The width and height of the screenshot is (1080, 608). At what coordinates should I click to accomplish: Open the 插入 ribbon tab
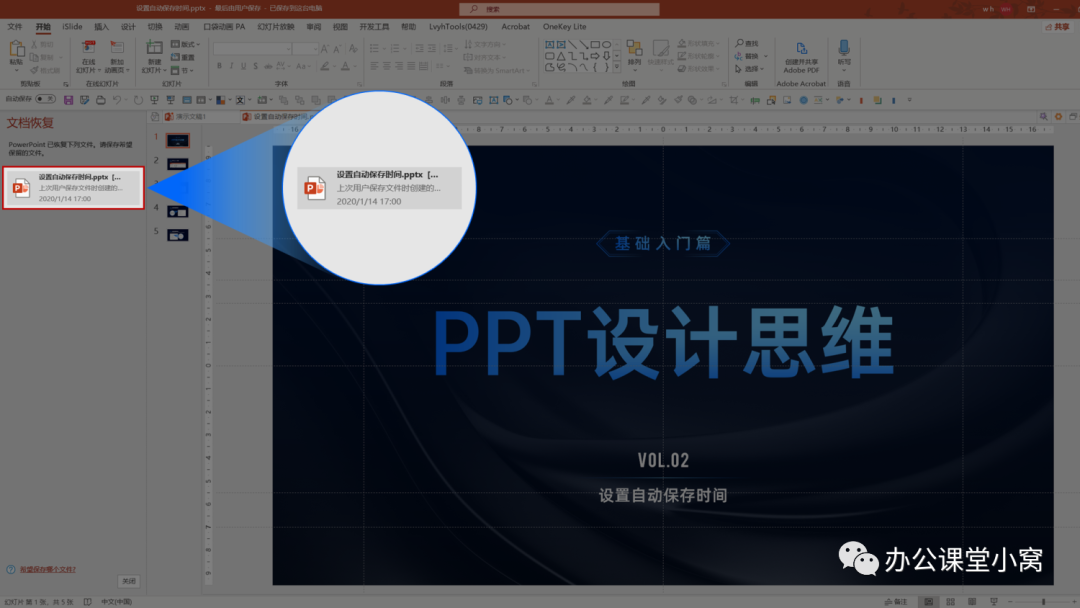coord(101,27)
